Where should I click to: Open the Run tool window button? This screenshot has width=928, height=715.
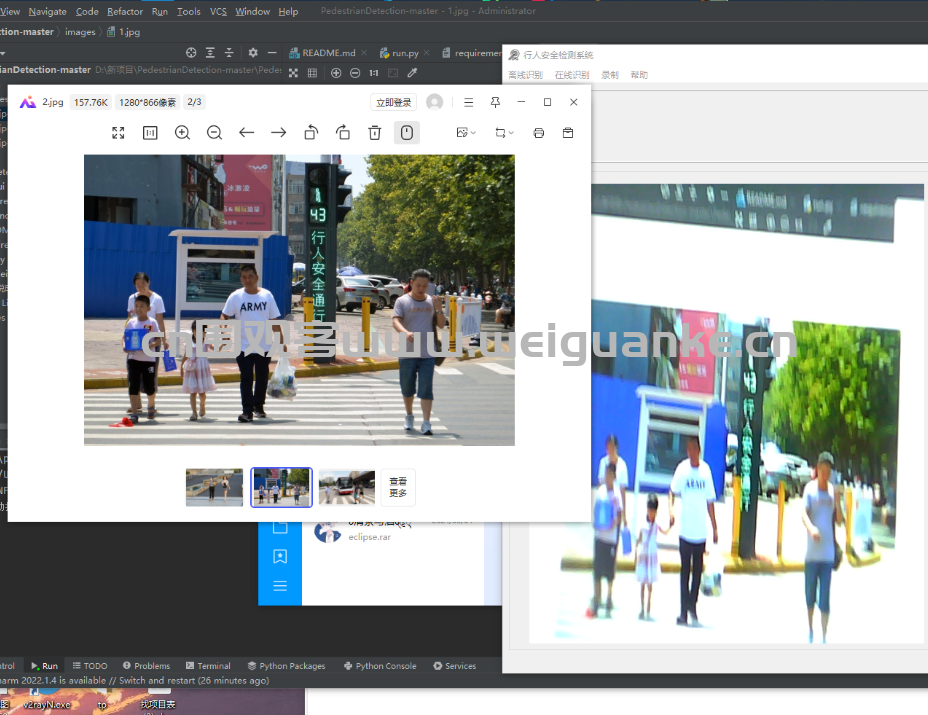pyautogui.click(x=44, y=666)
